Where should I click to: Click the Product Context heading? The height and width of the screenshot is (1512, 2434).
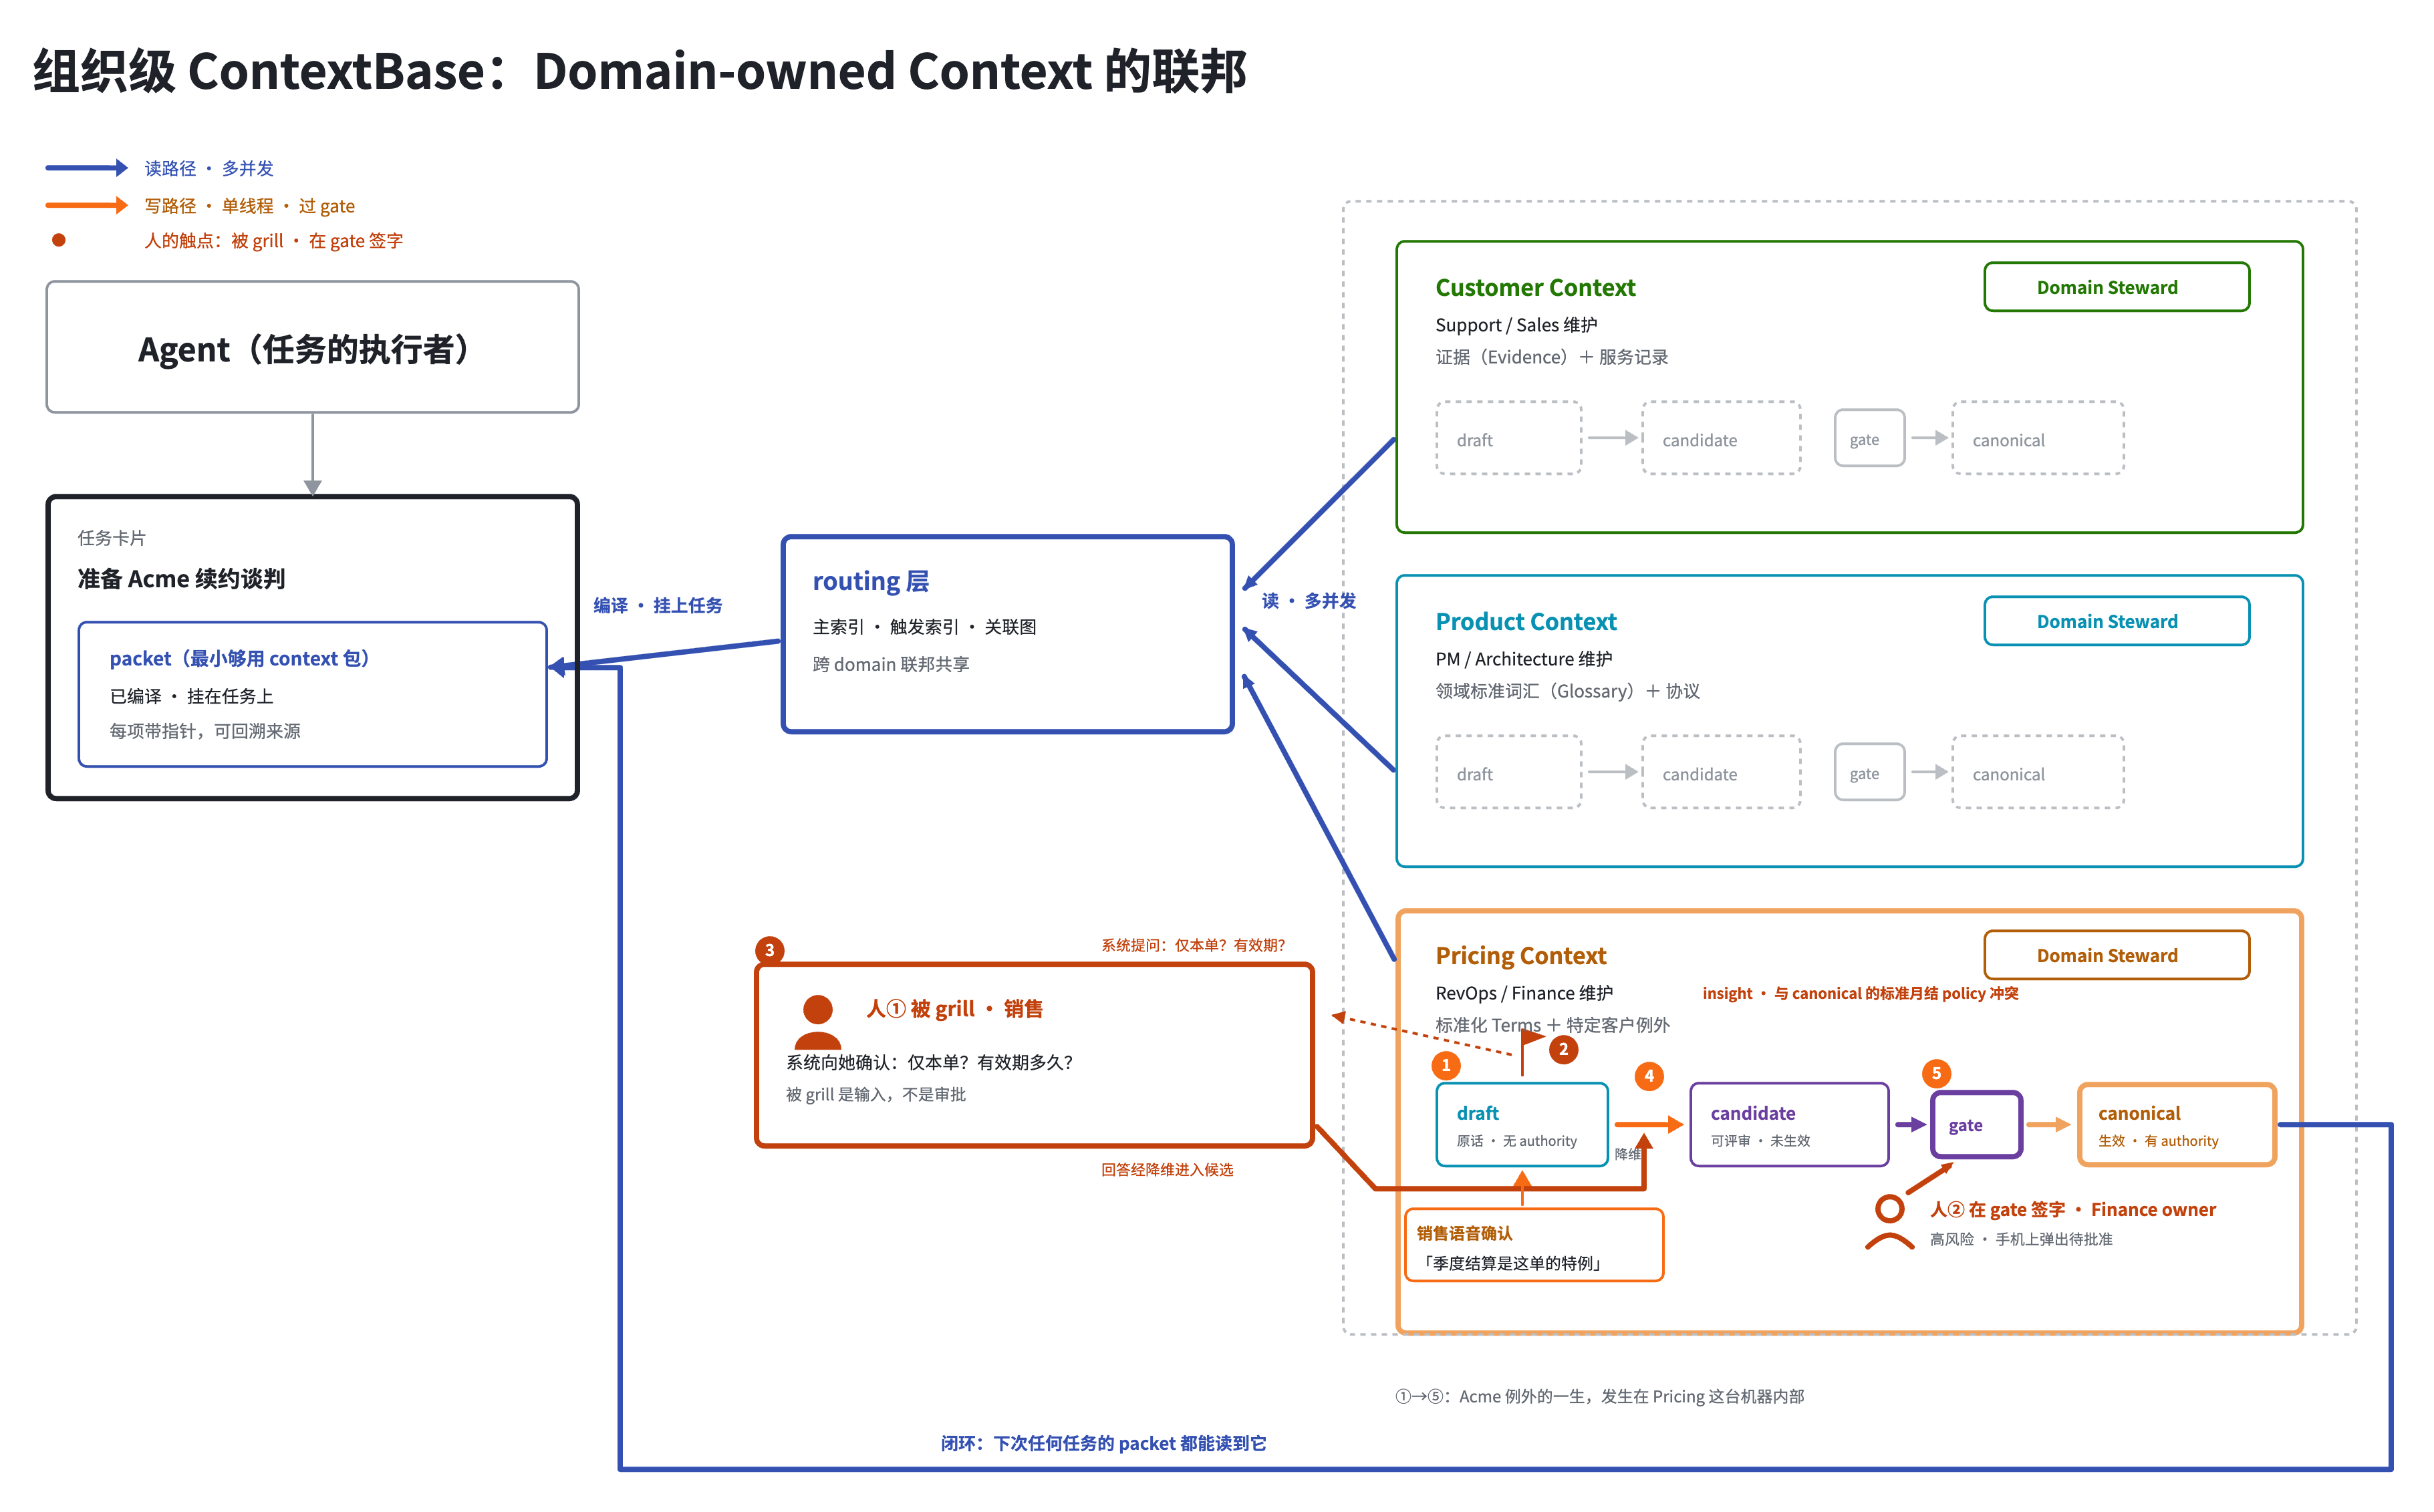point(1526,621)
